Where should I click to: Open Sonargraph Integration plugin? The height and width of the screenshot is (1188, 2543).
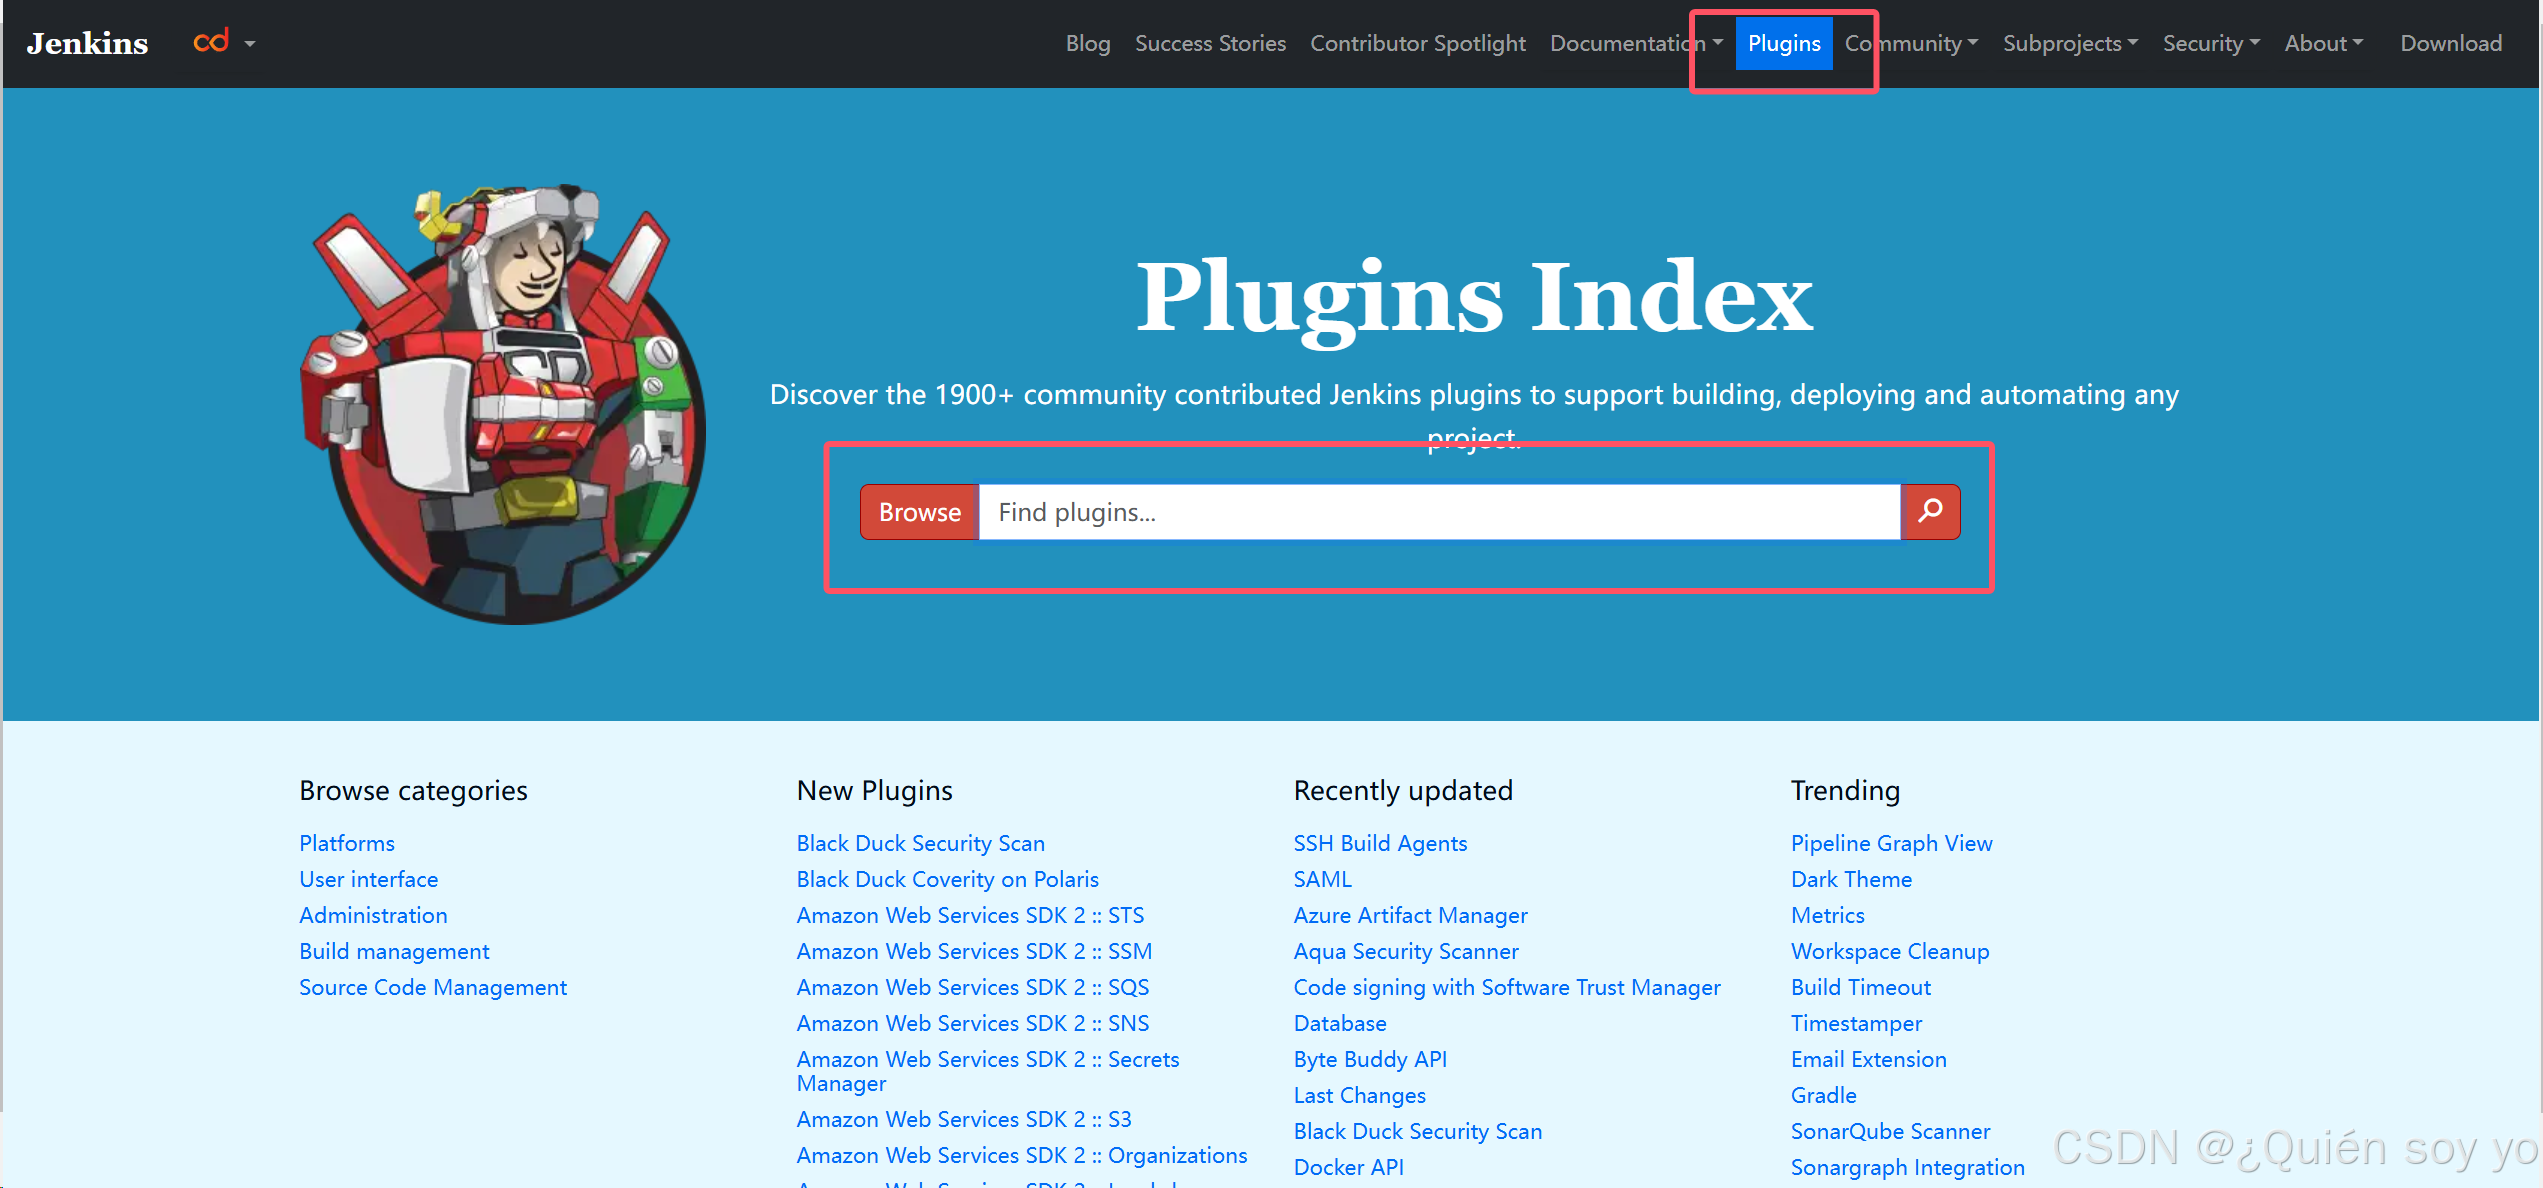click(1907, 1167)
